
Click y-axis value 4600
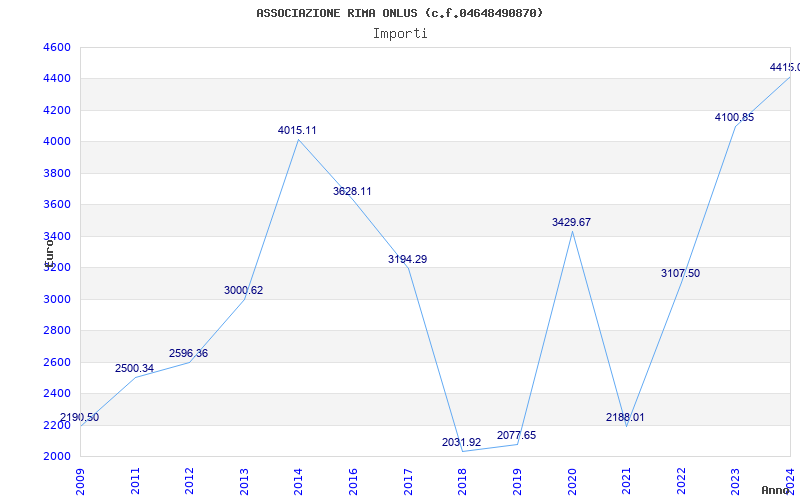[x=57, y=47]
